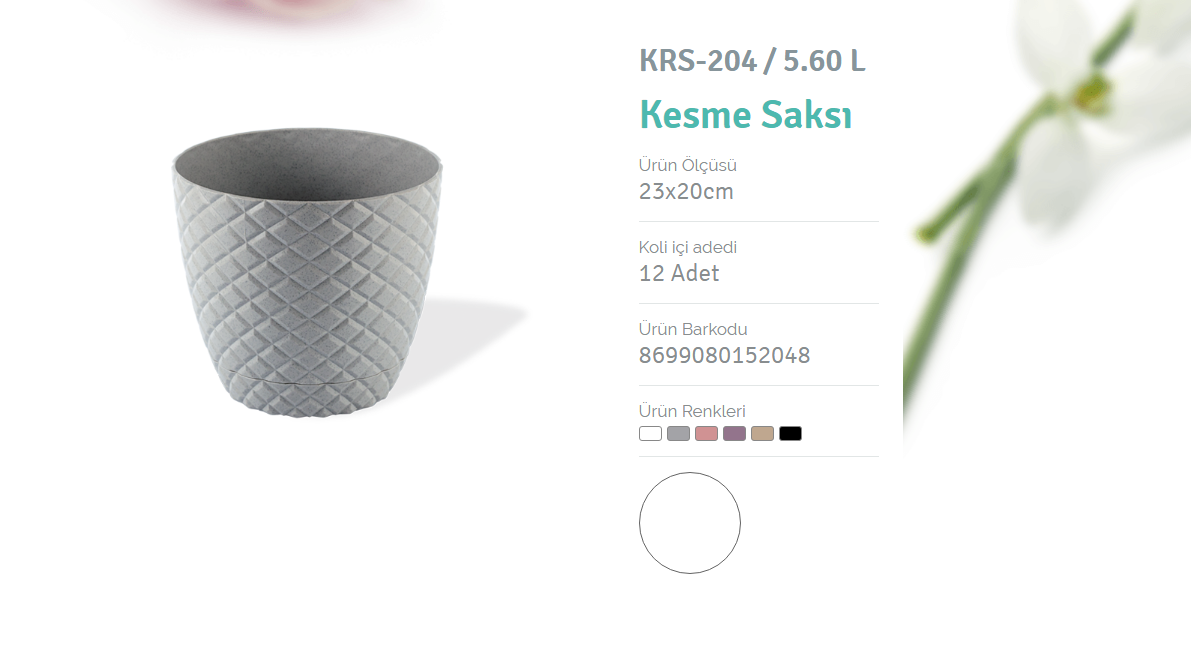Choose the beige color swatch
The image size is (1191, 646).
[763, 433]
